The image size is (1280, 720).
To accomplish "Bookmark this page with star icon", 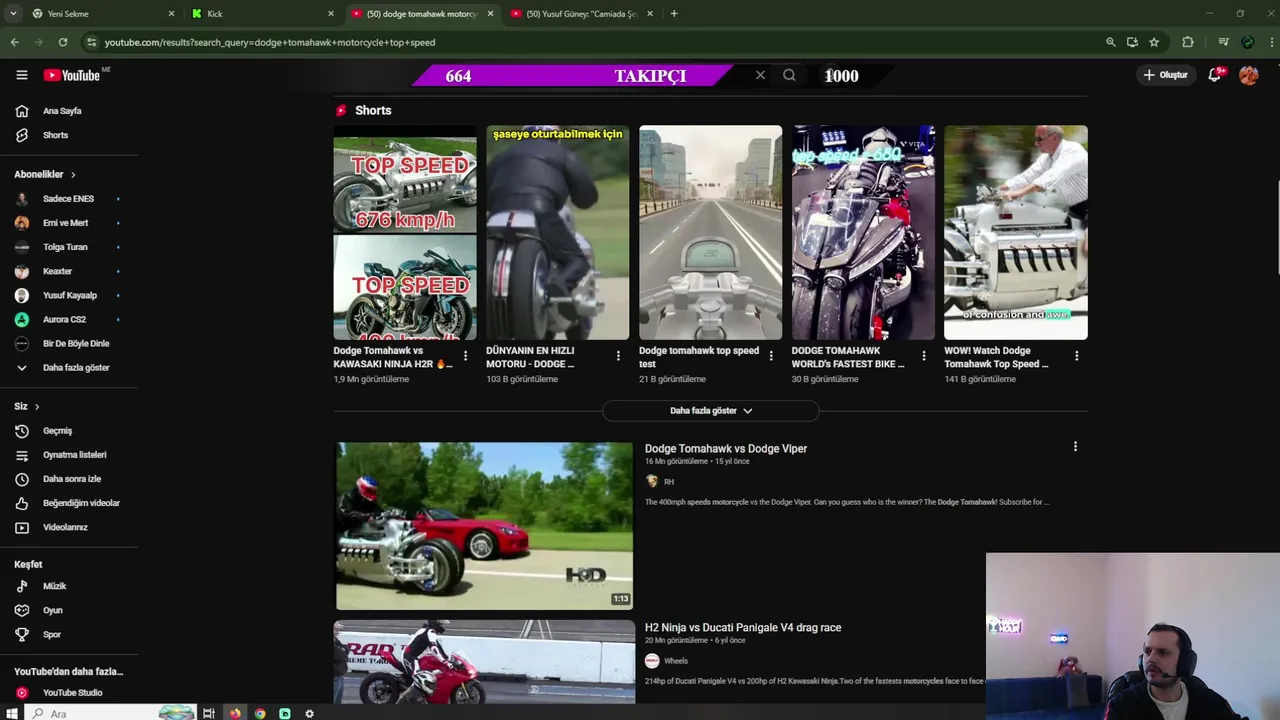I will (x=1154, y=42).
